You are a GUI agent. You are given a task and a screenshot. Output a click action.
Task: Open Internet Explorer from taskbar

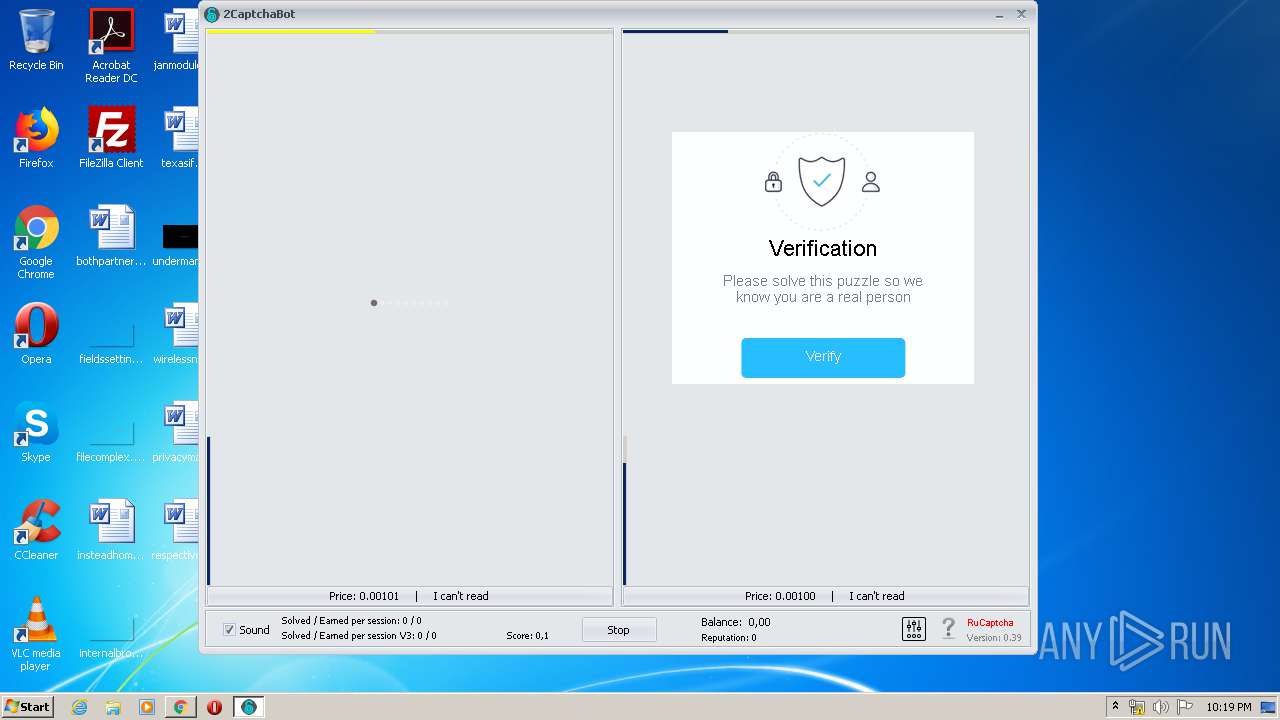(x=80, y=707)
